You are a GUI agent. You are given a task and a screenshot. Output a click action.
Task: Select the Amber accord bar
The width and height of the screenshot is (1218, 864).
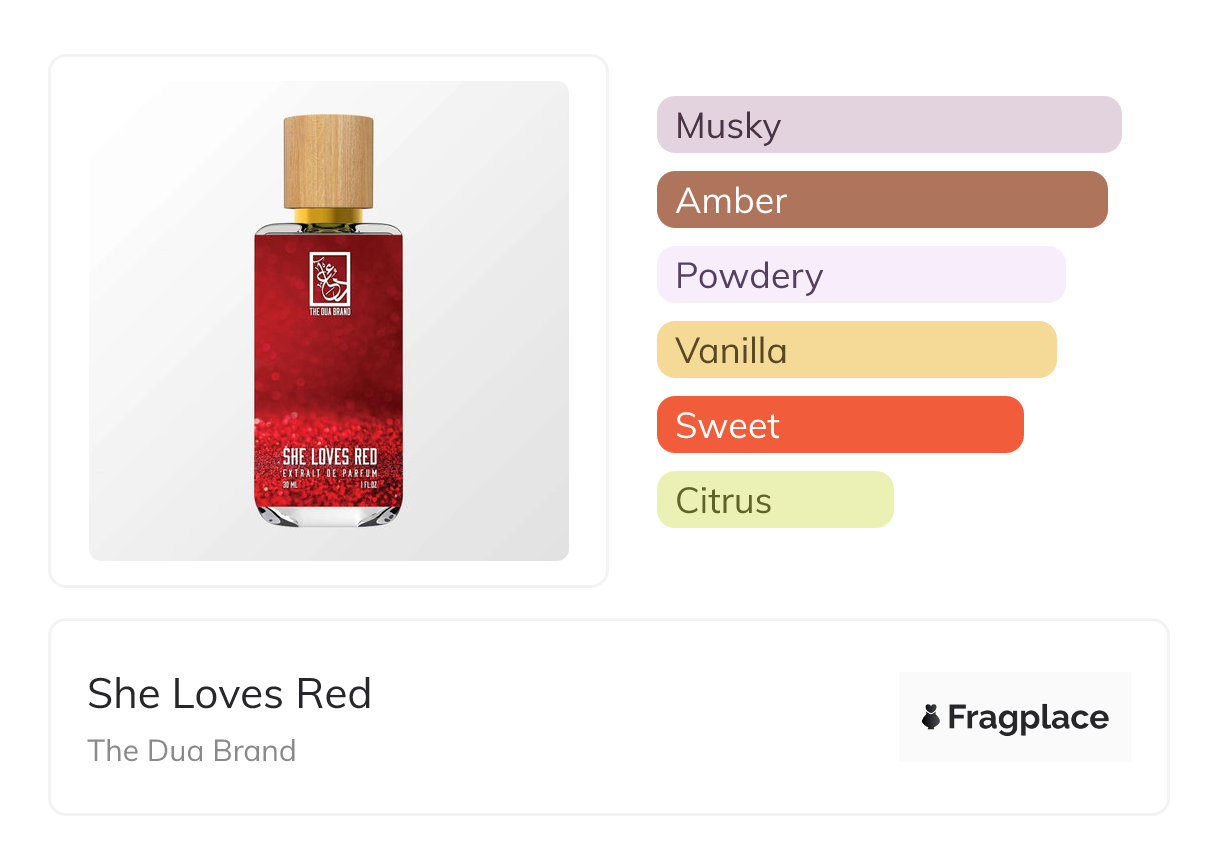point(881,200)
